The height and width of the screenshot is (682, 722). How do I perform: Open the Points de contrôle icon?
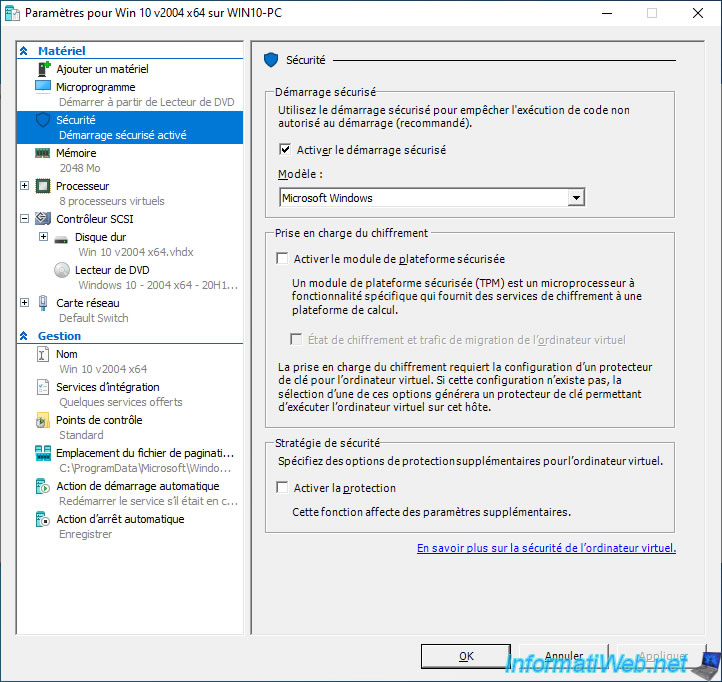(43, 420)
